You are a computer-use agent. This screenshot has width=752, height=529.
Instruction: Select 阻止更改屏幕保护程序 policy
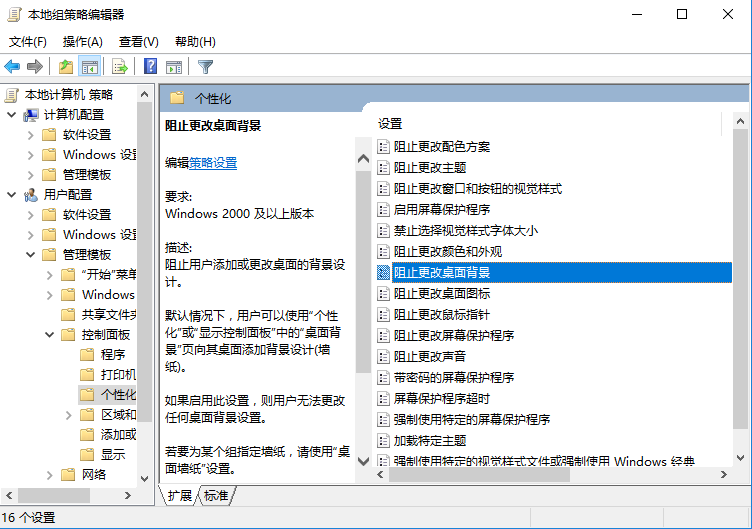[454, 336]
